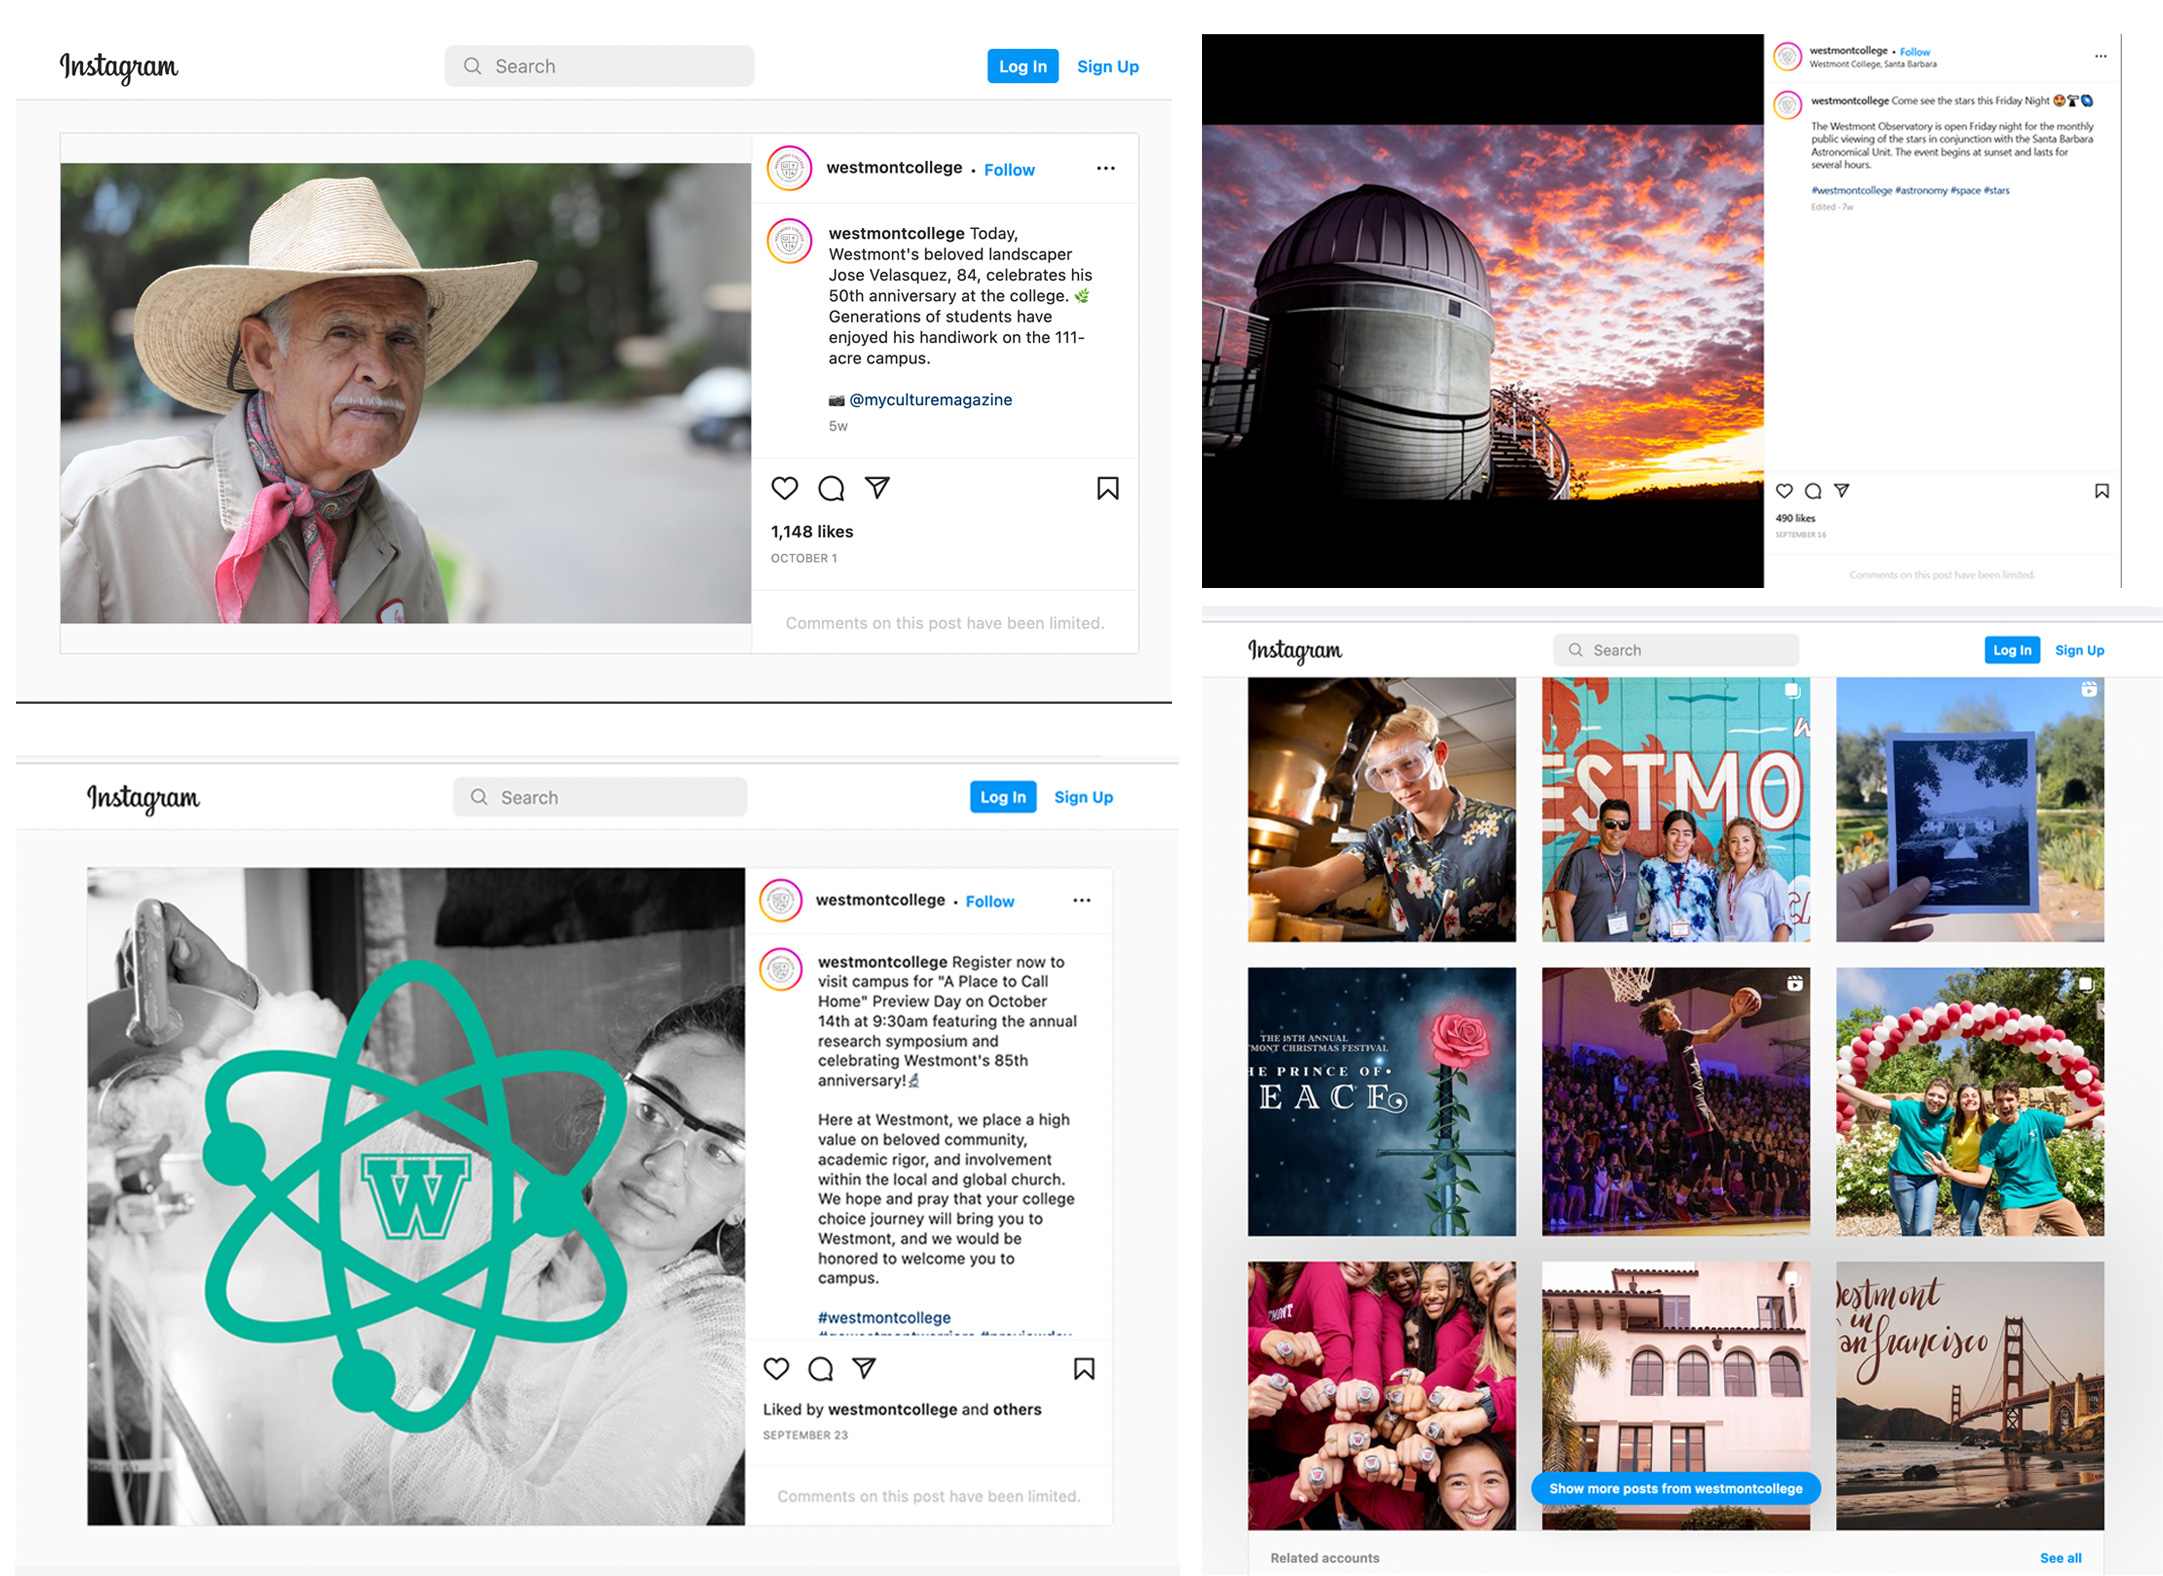The image size is (2163, 1576).
Task: Click the Instagram logo above the post grid
Action: coord(1294,650)
